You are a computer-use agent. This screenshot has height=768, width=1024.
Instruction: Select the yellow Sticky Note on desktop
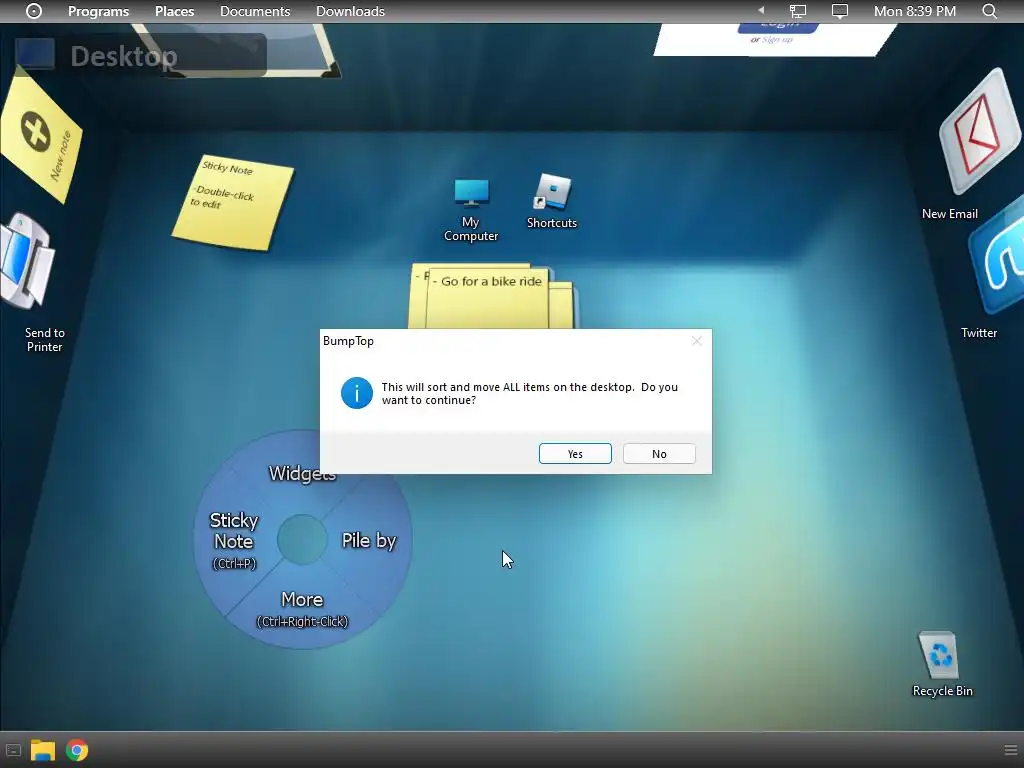(233, 202)
